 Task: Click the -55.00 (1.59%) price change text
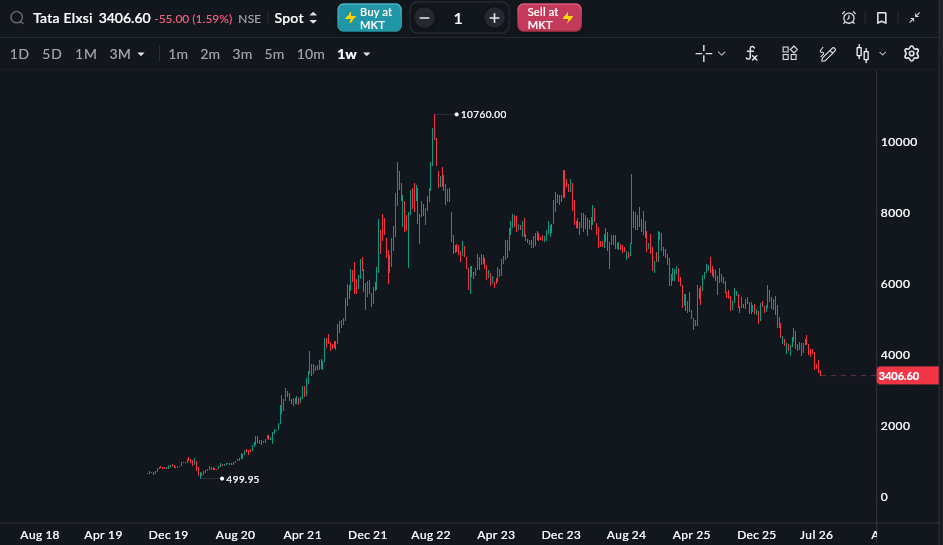[193, 19]
